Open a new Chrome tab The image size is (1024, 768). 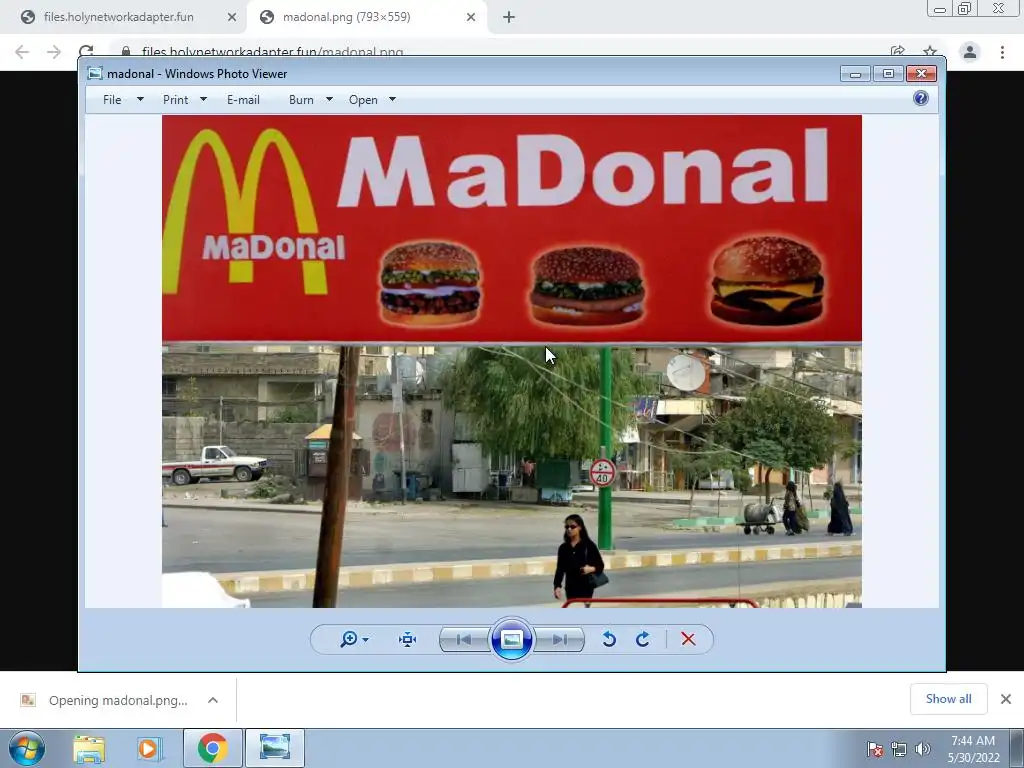pyautogui.click(x=509, y=17)
